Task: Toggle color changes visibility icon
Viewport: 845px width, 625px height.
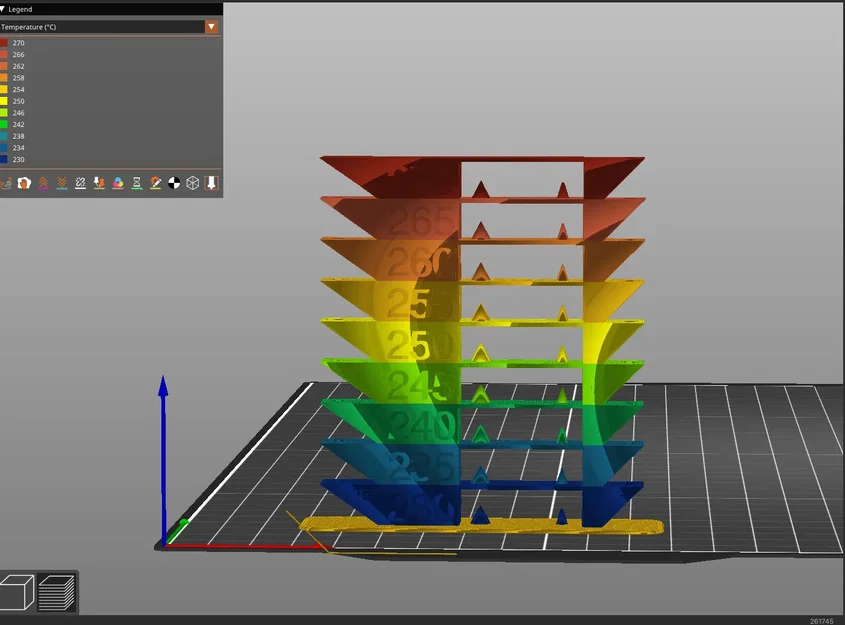Action: point(118,183)
